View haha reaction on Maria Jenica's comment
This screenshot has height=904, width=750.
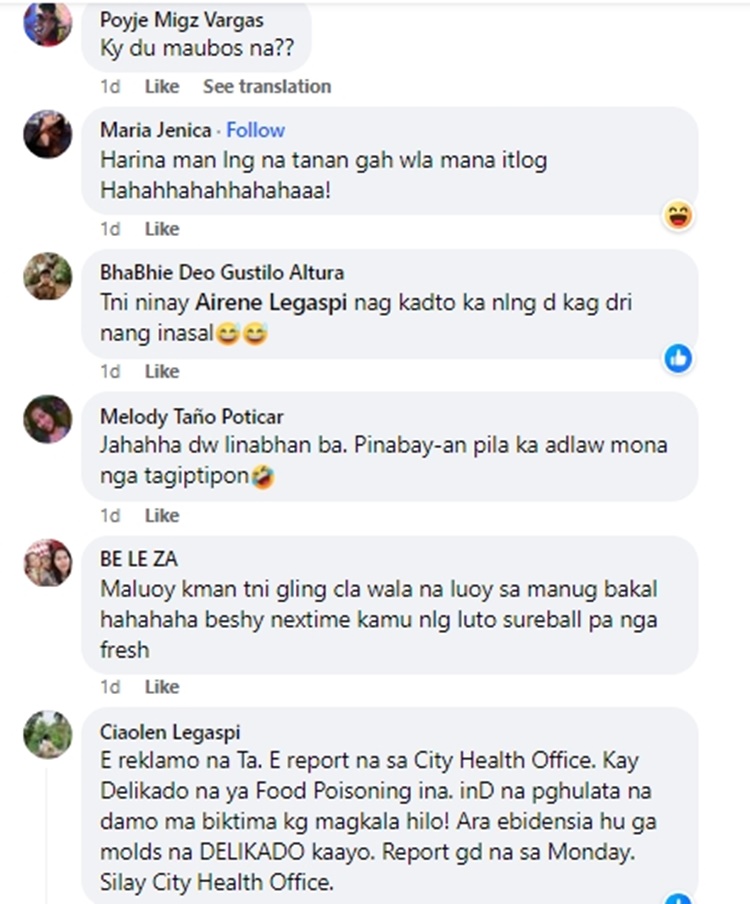[679, 216]
